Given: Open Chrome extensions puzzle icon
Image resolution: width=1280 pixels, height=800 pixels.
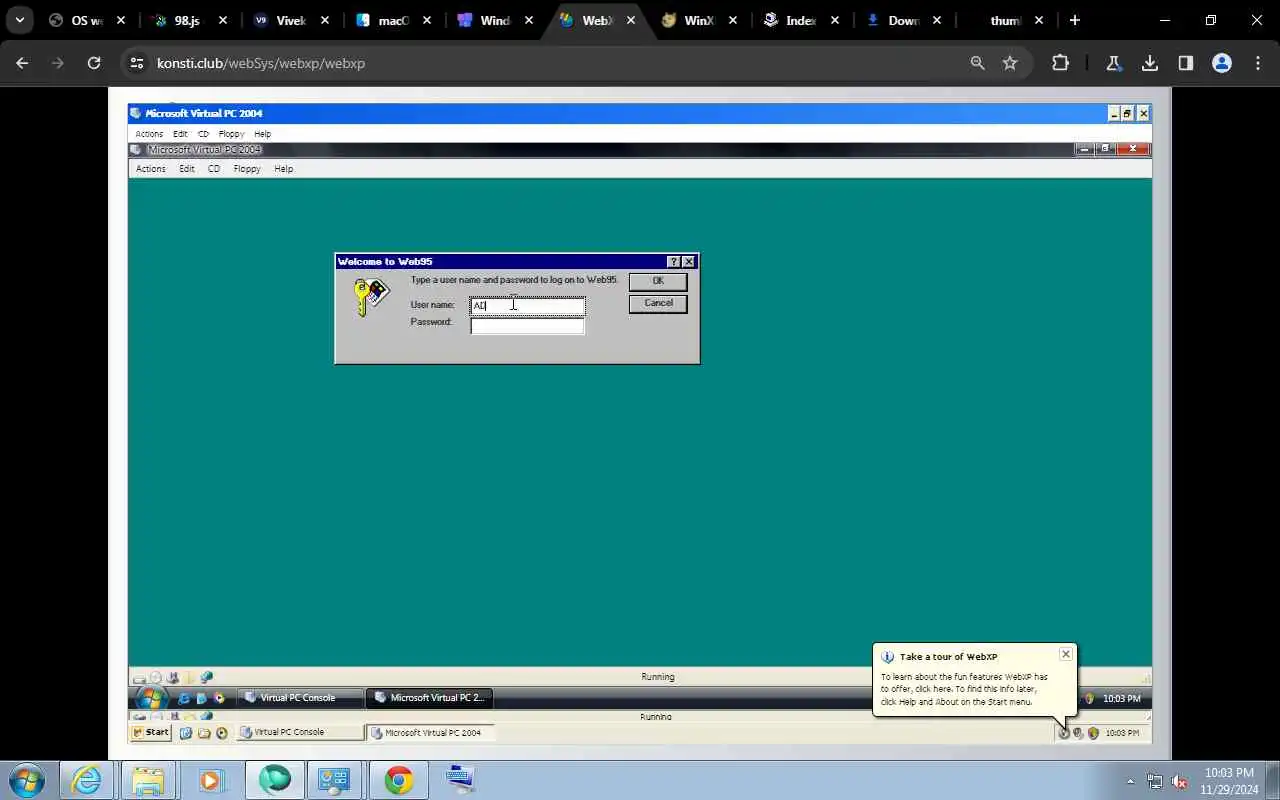Looking at the screenshot, I should [x=1060, y=63].
